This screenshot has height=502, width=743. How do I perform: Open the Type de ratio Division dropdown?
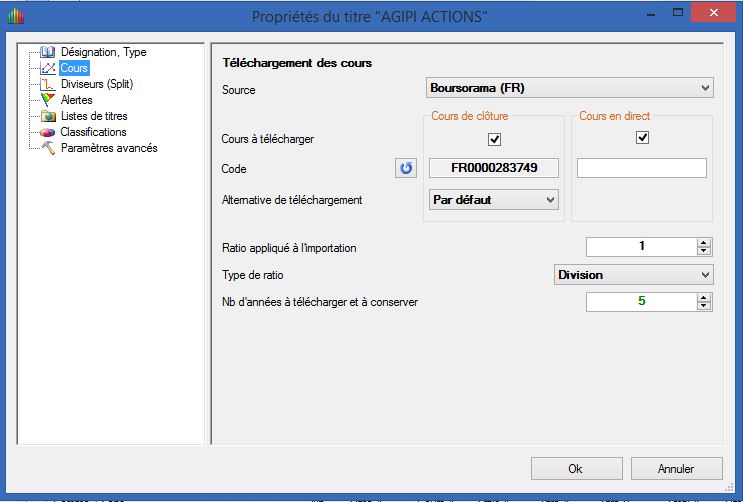(633, 274)
